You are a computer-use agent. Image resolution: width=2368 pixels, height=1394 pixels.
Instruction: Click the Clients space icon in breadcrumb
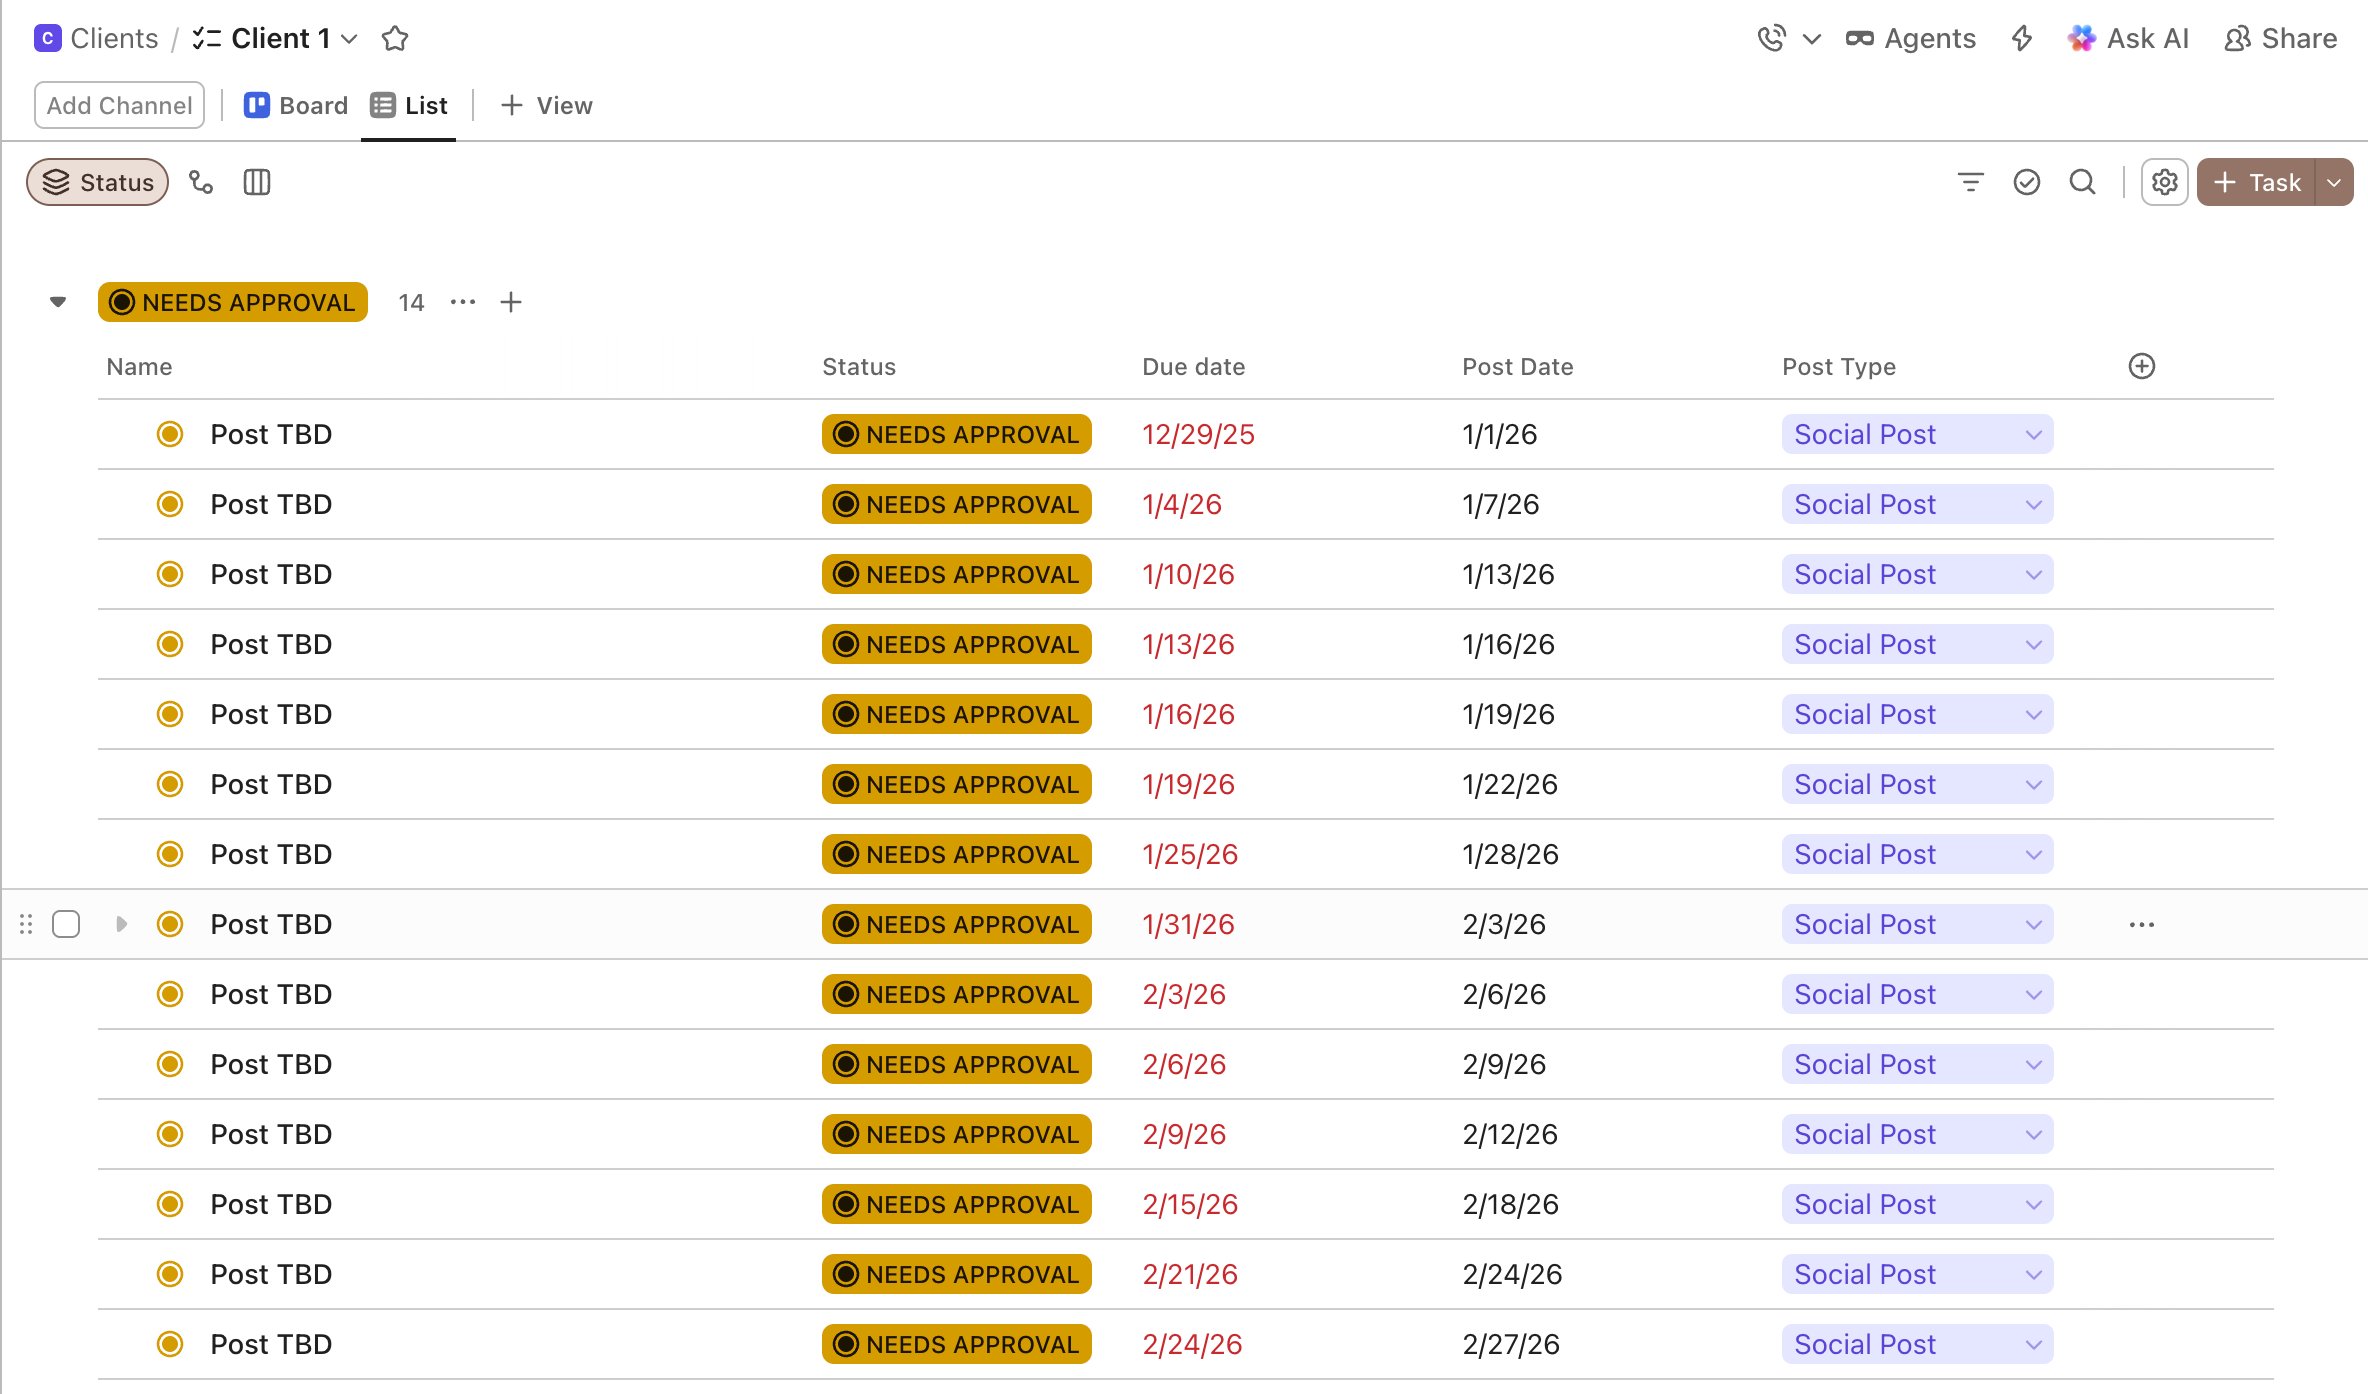[x=47, y=38]
